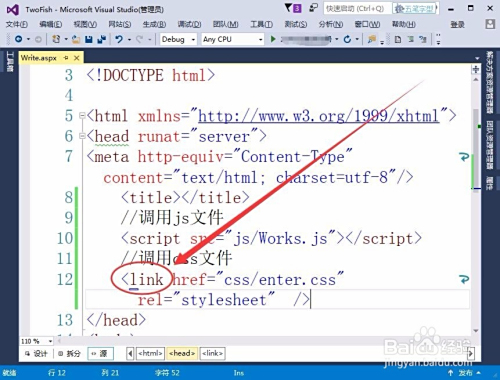Screen dimensions: 500x380
Task: Open the 文件(F) menu
Action: pyautogui.click(x=17, y=24)
